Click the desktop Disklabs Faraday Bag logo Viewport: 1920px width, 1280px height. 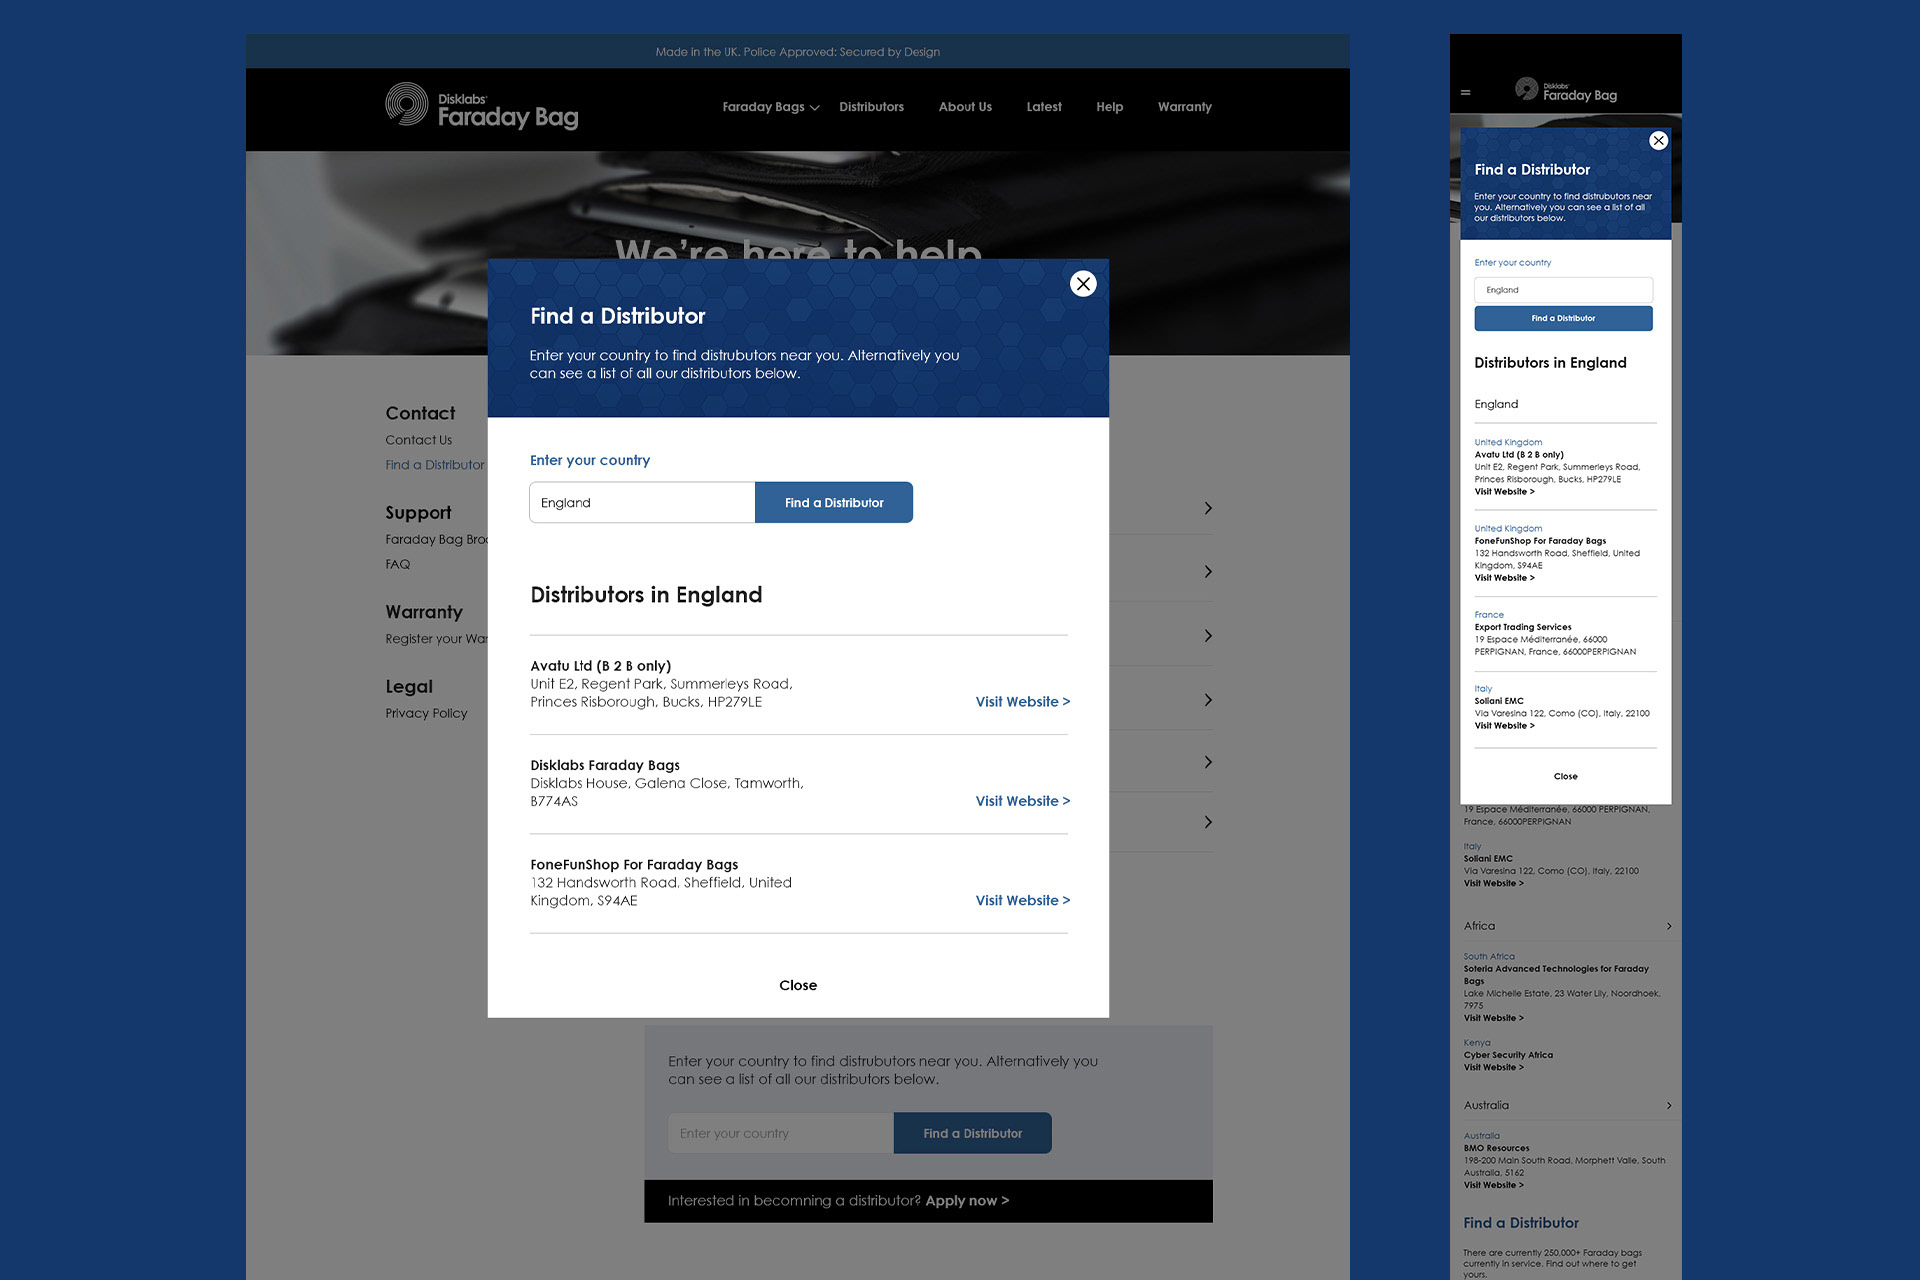482,108
